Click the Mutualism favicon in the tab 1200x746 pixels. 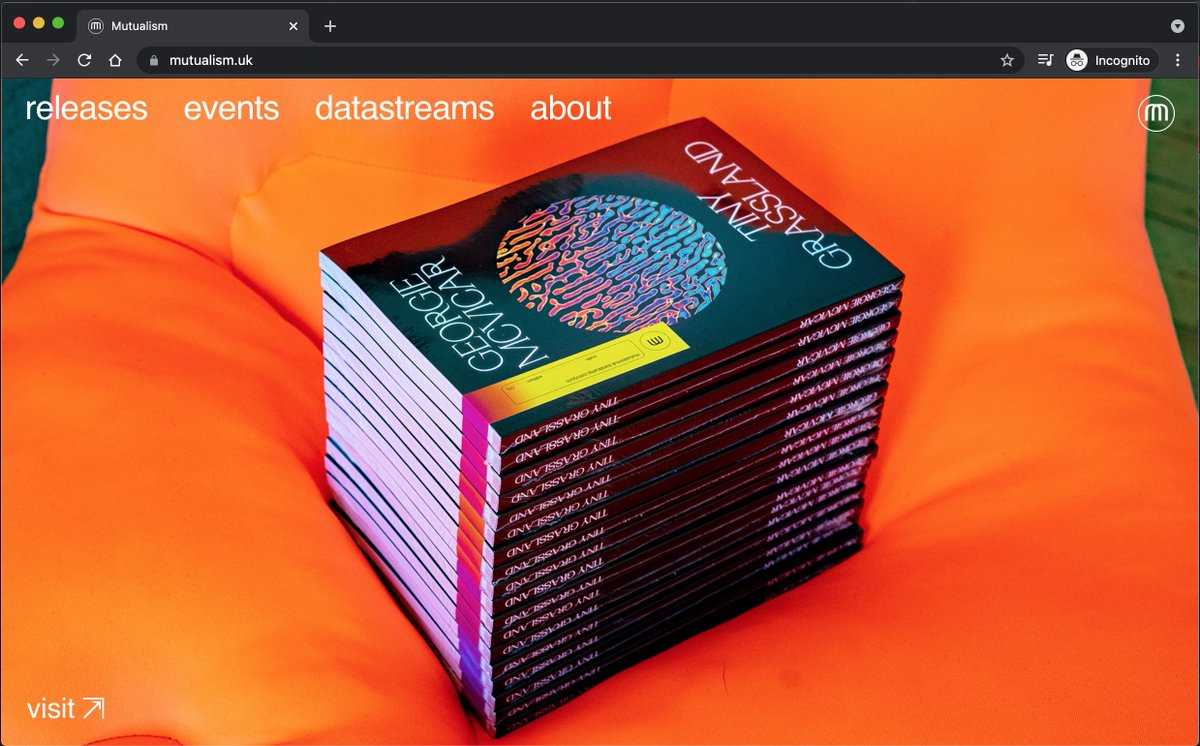(97, 26)
